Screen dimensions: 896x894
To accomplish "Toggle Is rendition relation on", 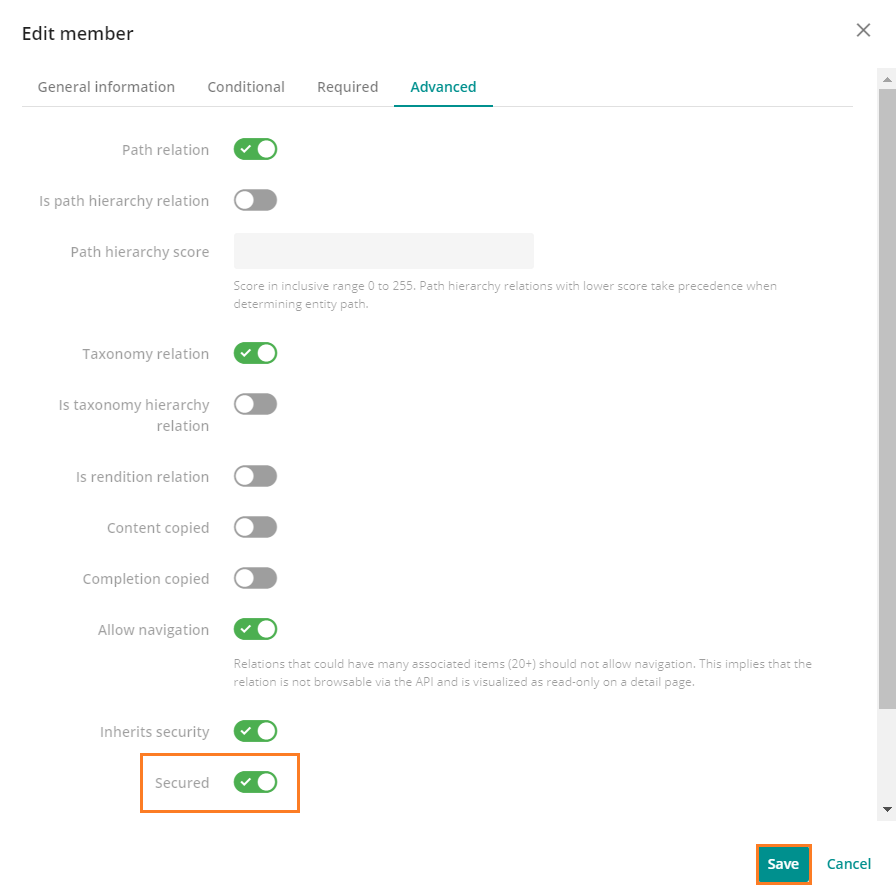I will [255, 477].
